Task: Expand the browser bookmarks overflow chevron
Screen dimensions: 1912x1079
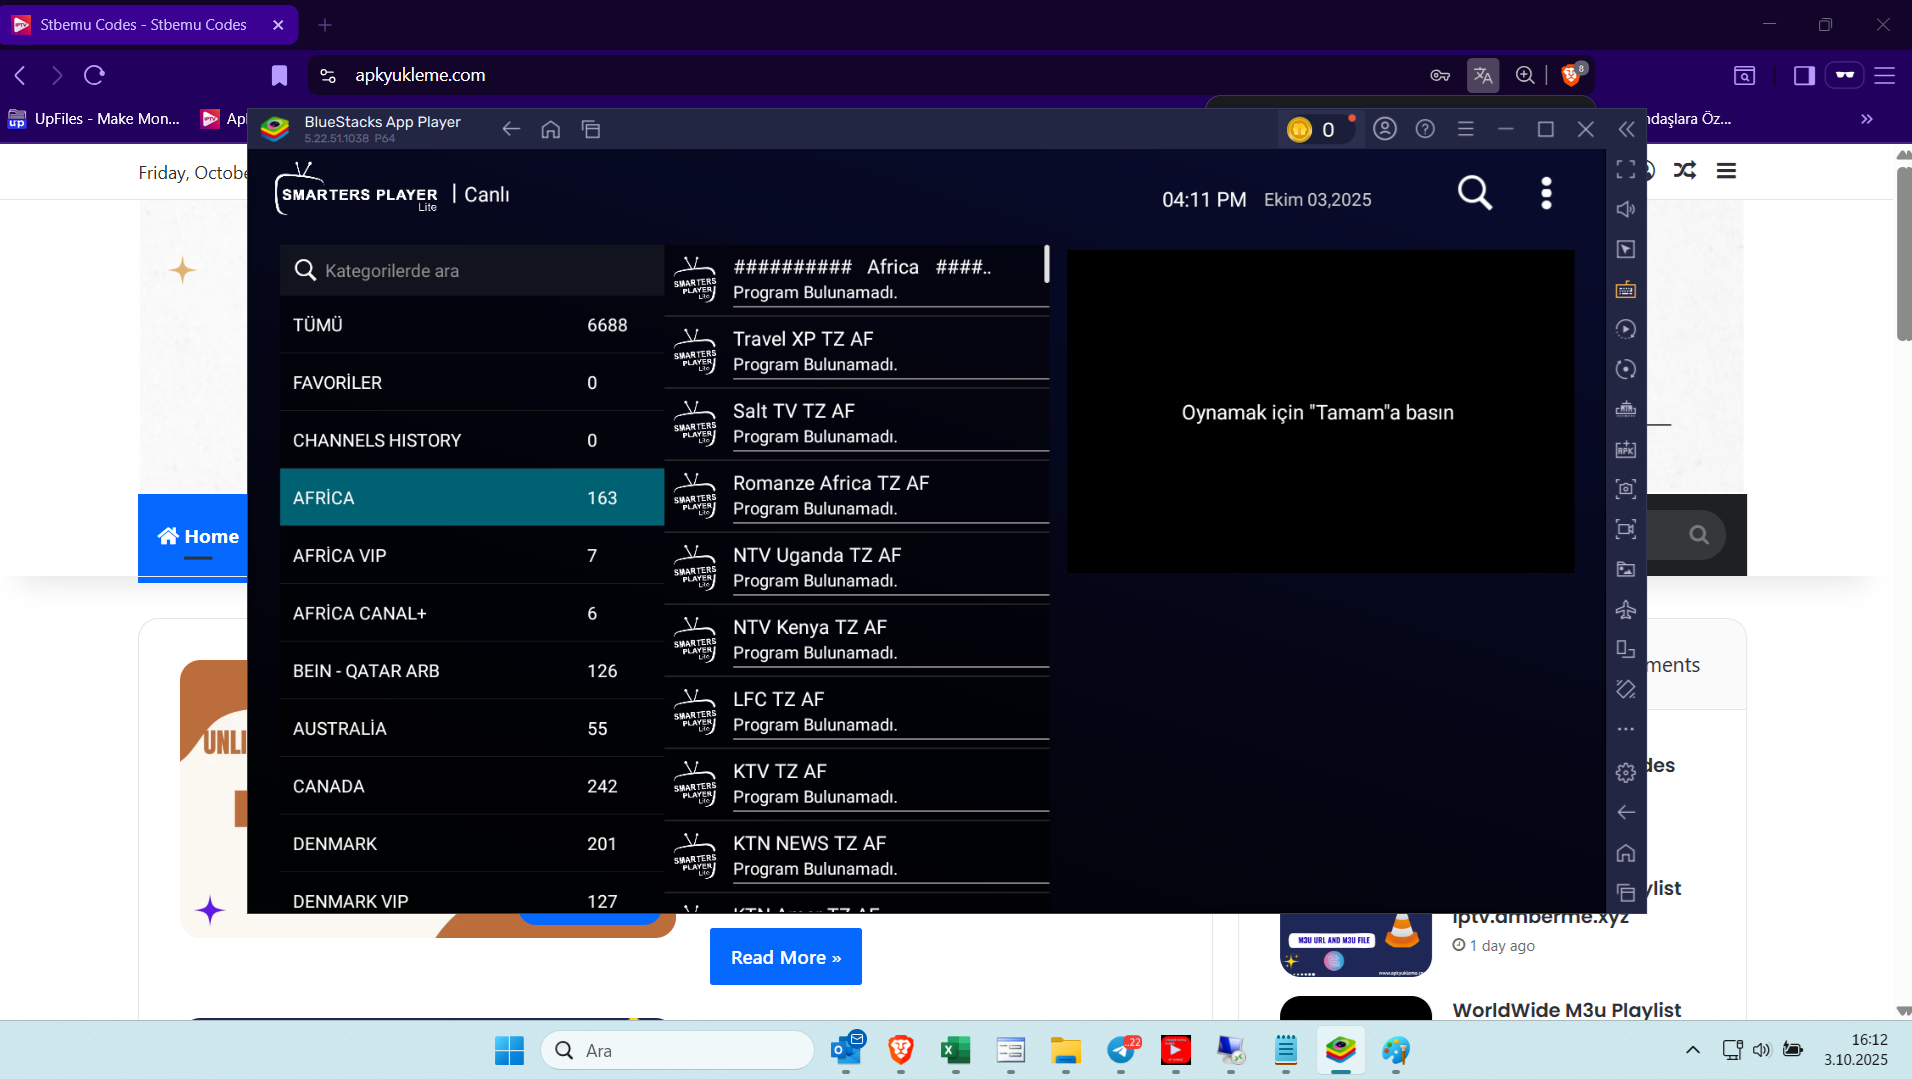Action: [1866, 119]
